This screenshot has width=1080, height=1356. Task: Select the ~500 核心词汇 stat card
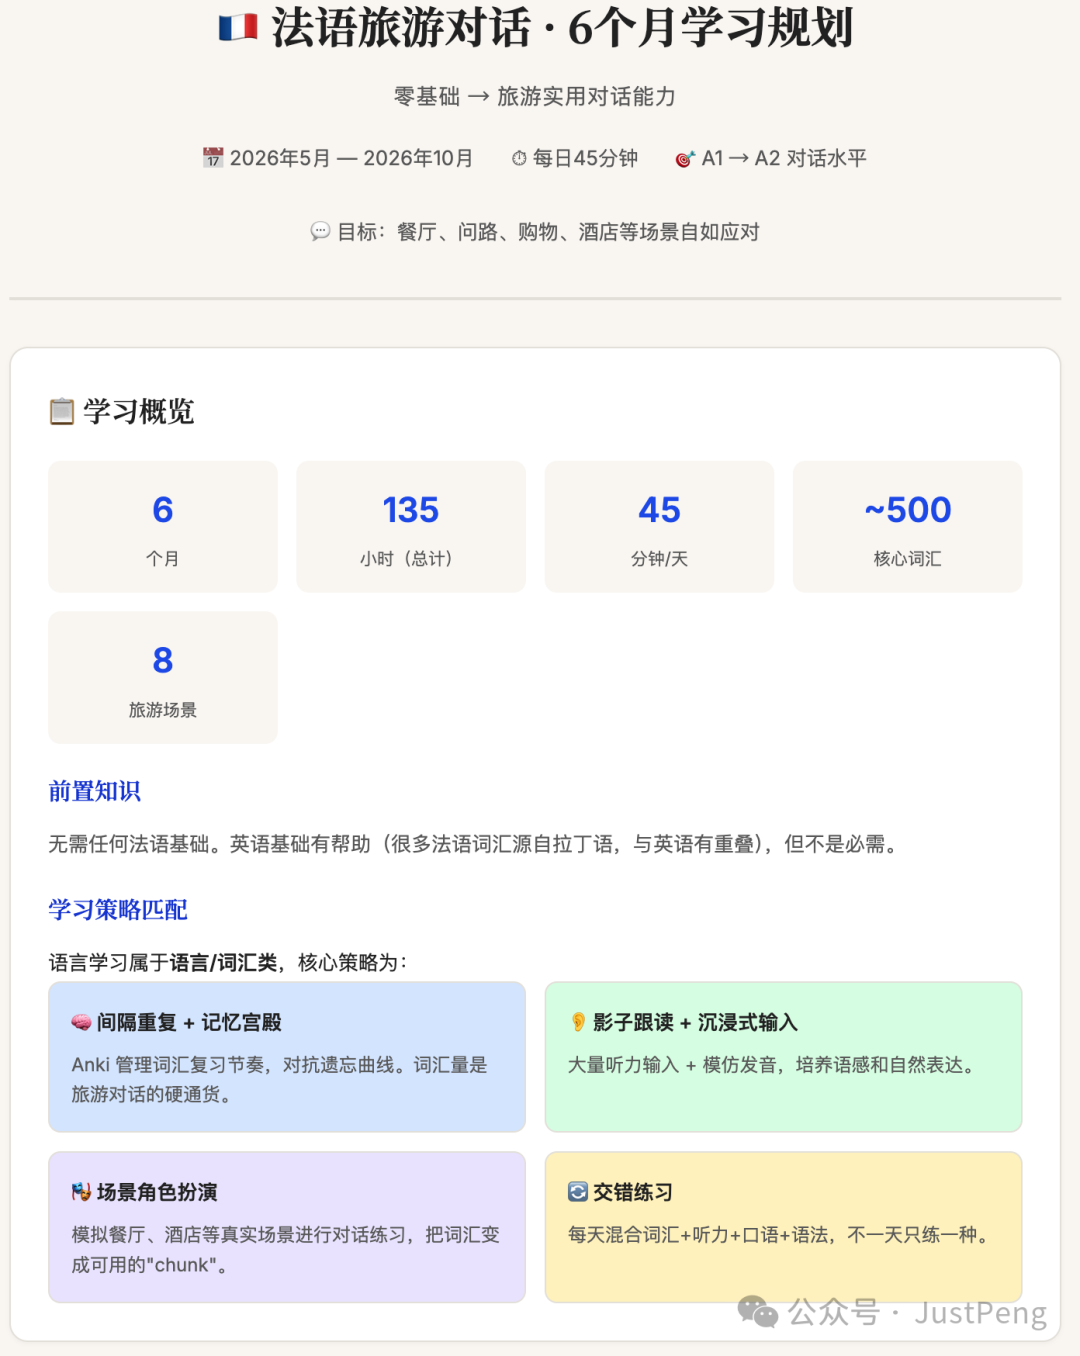pyautogui.click(x=908, y=527)
